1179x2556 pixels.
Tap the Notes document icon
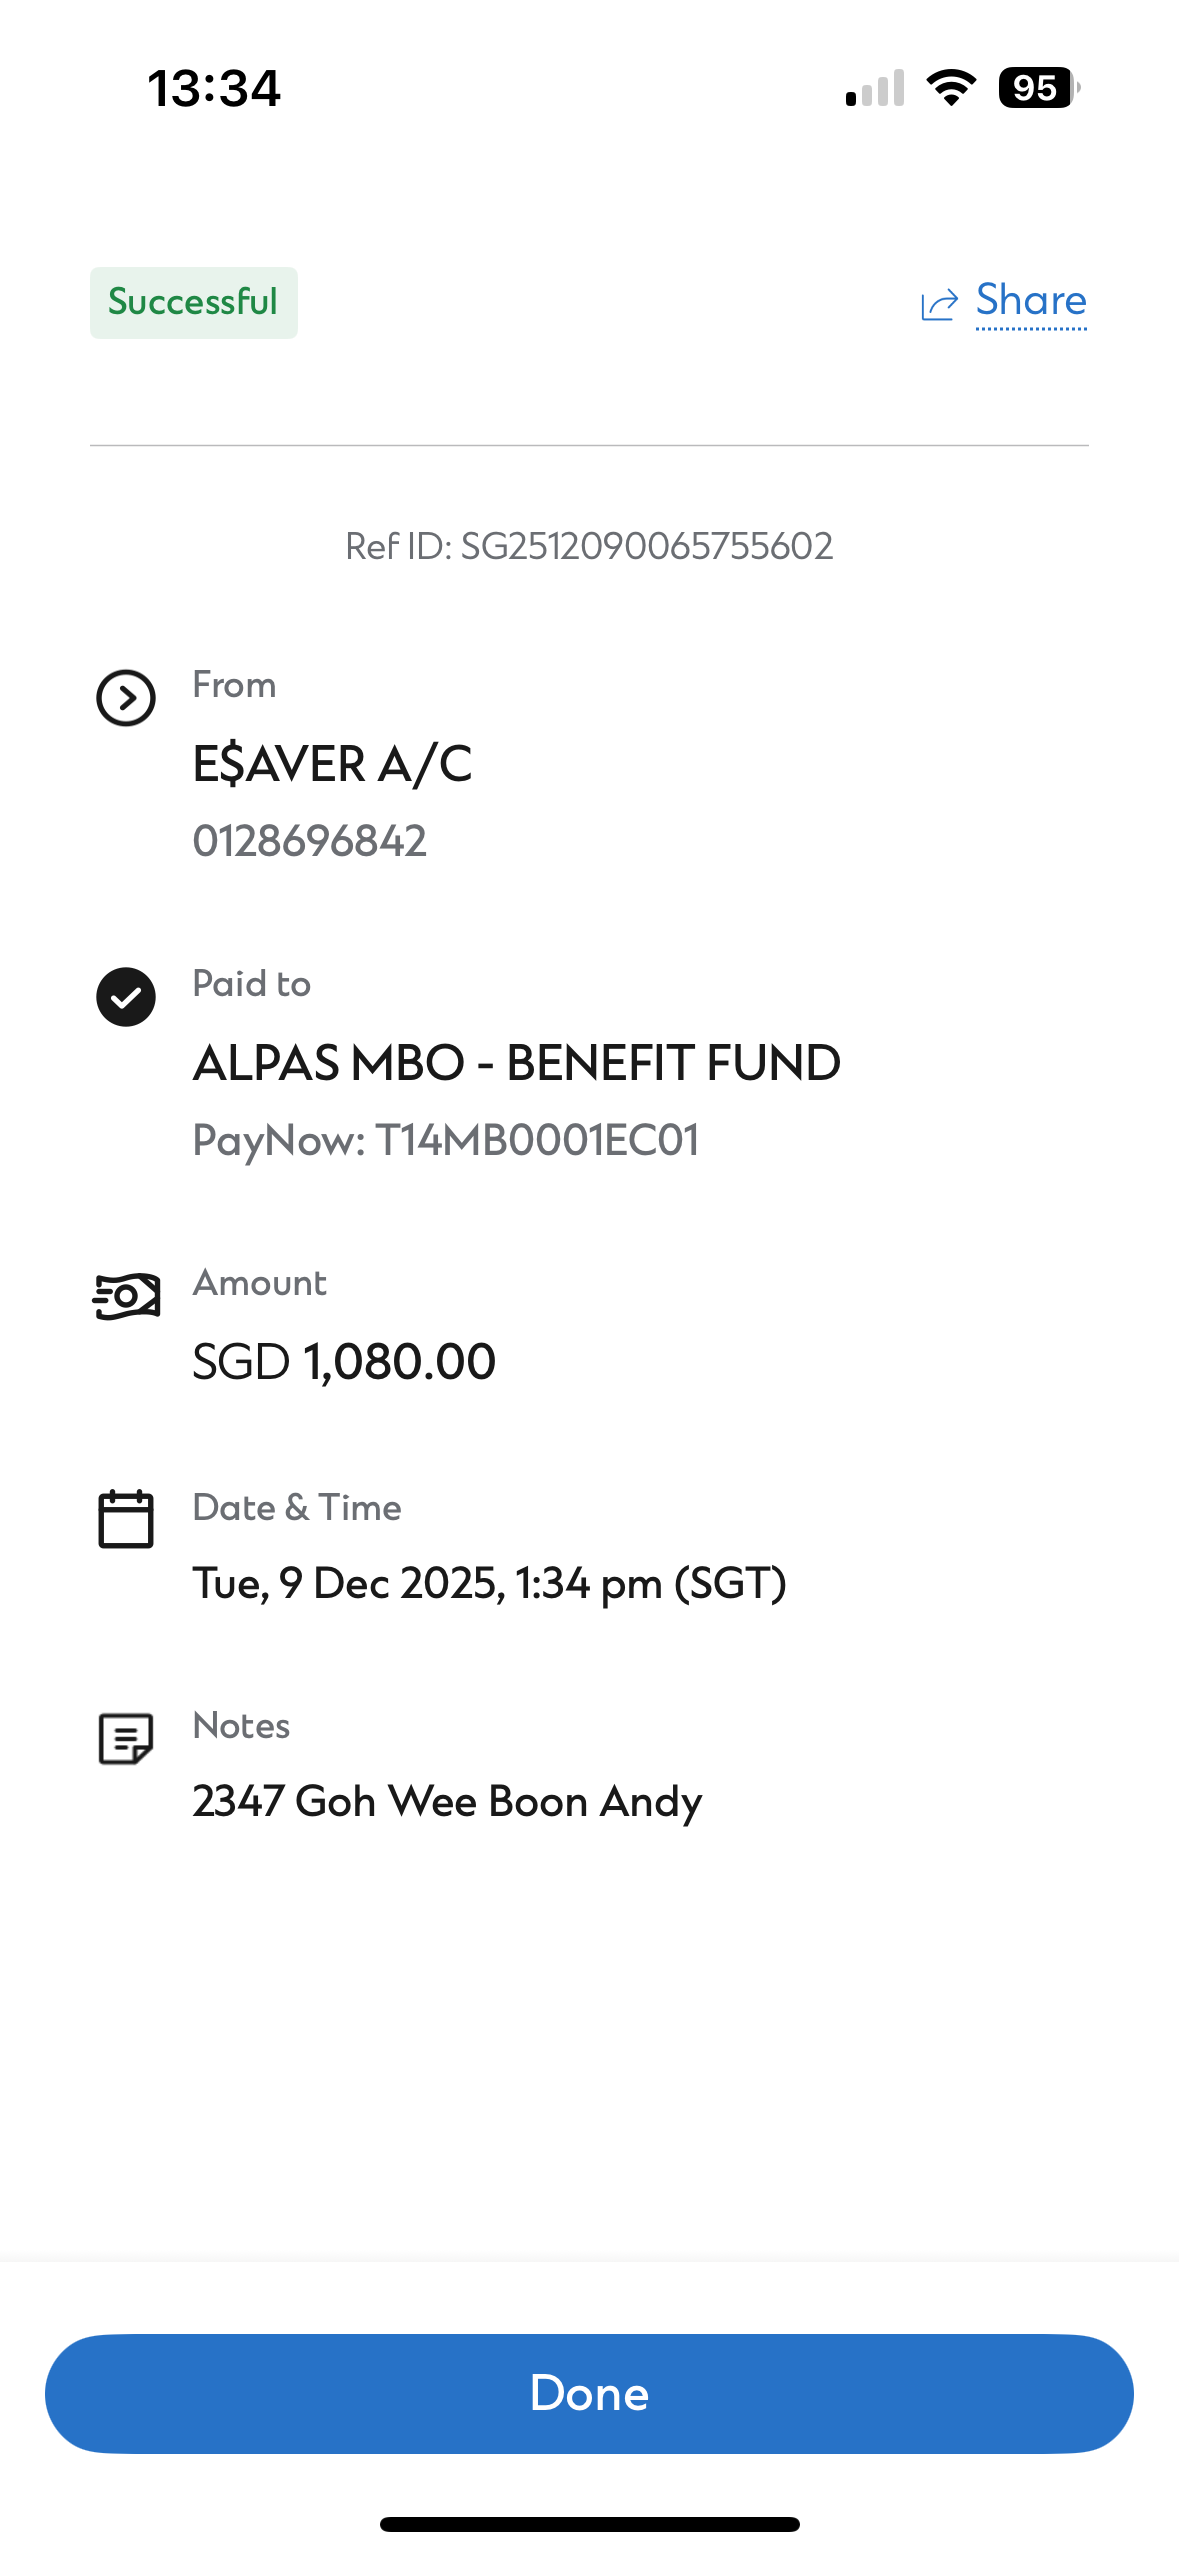pyautogui.click(x=126, y=1738)
